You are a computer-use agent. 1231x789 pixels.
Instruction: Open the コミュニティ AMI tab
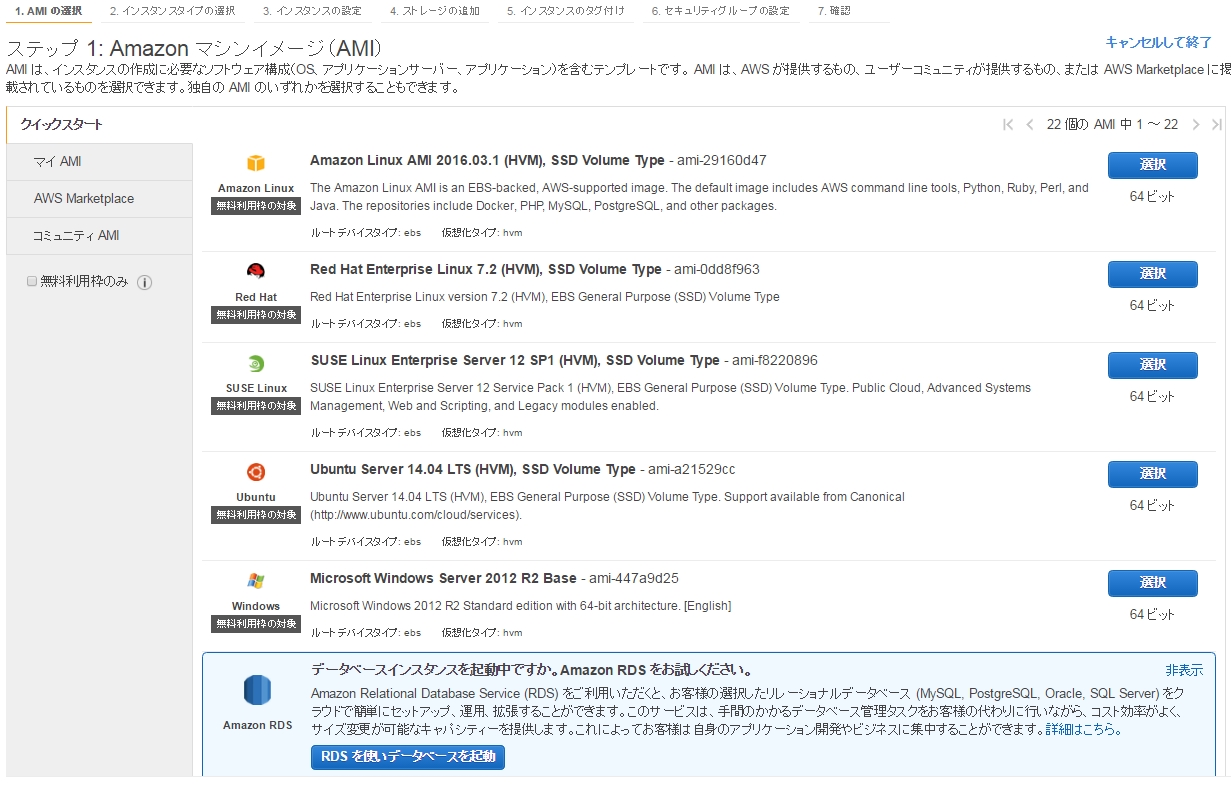coord(76,236)
